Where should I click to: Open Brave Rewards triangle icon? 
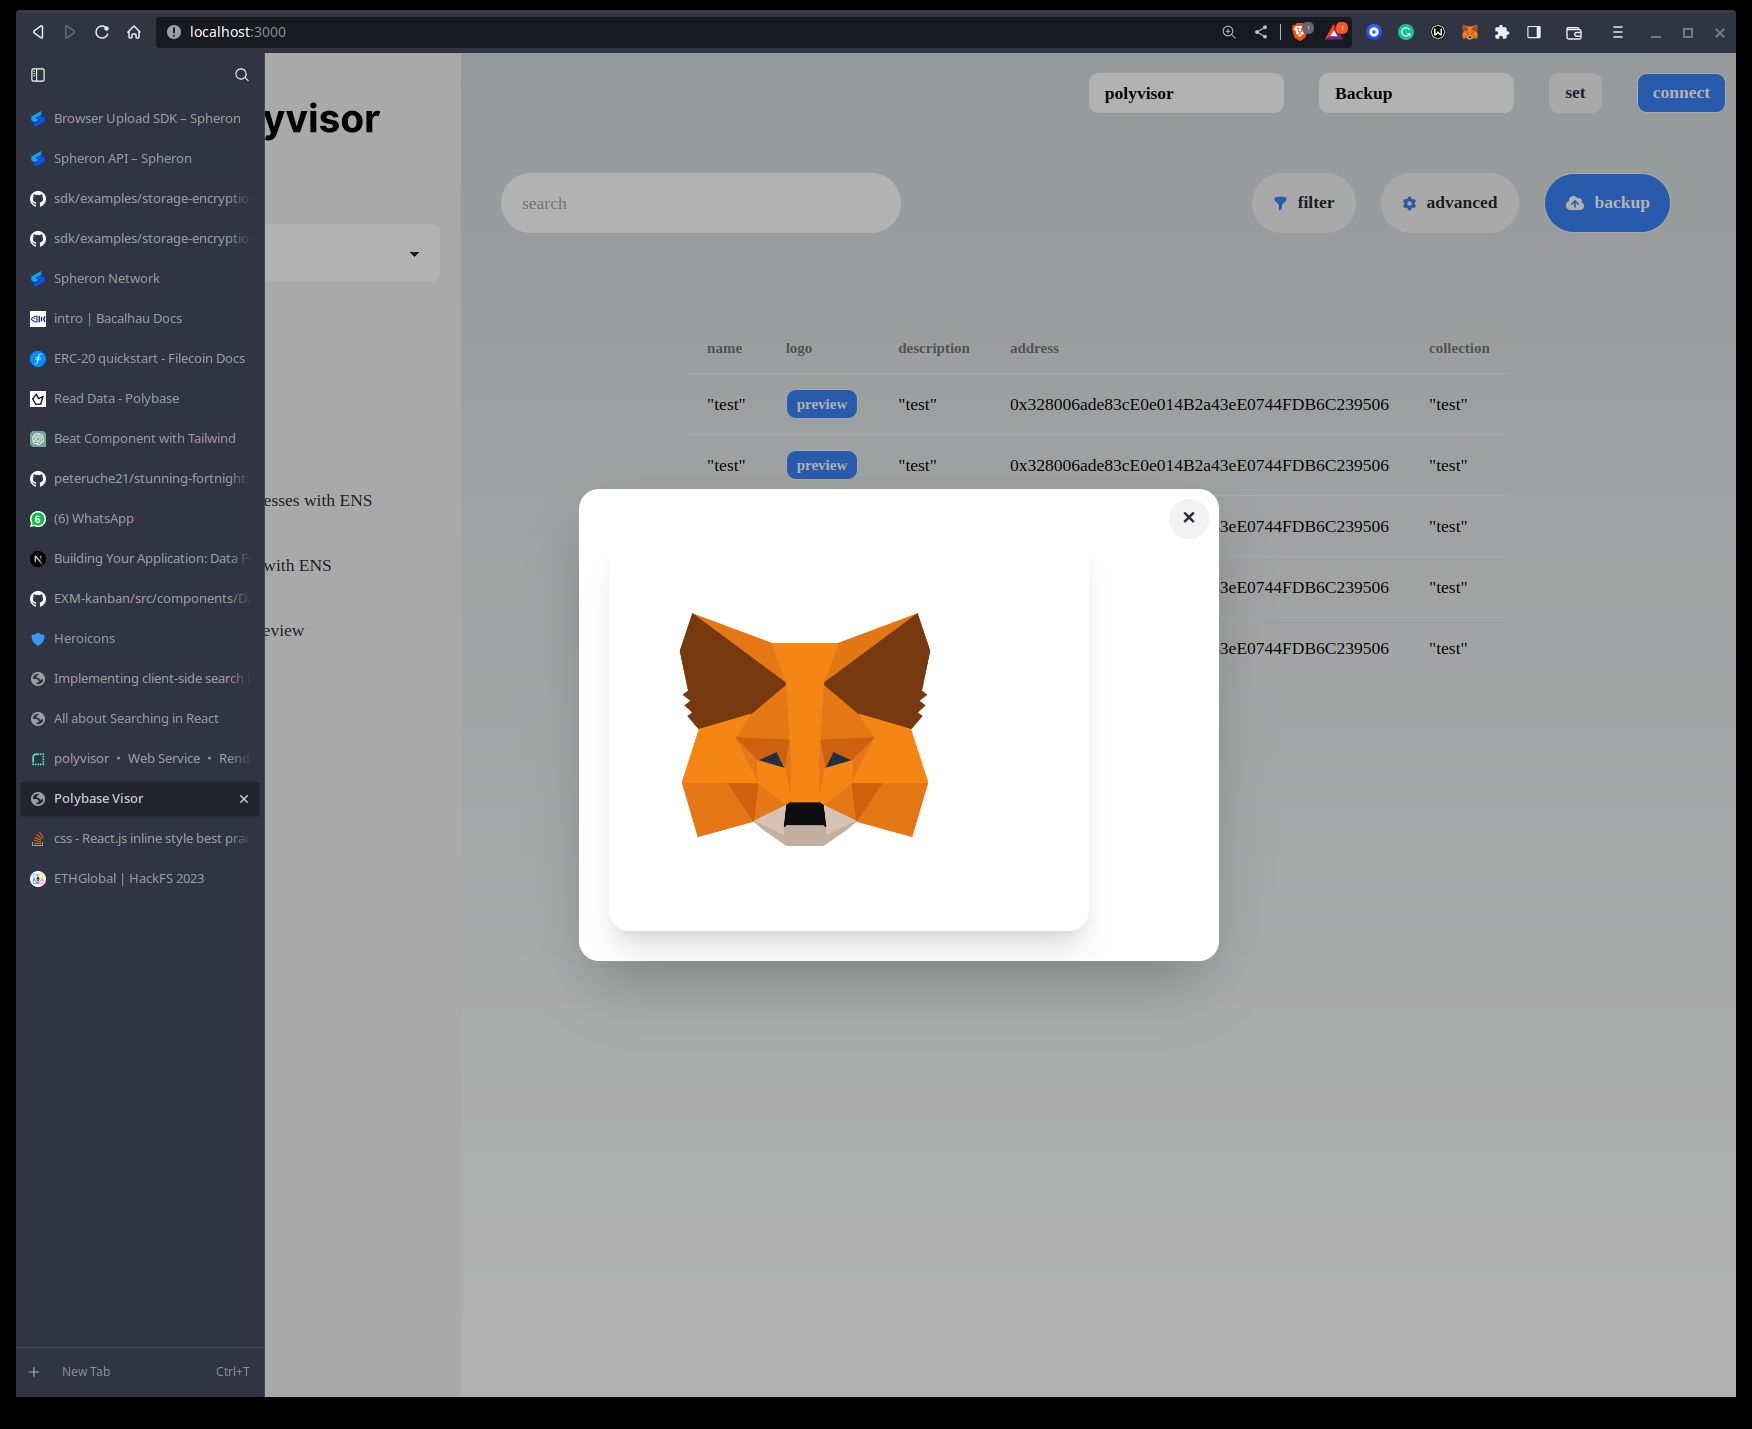1335,32
